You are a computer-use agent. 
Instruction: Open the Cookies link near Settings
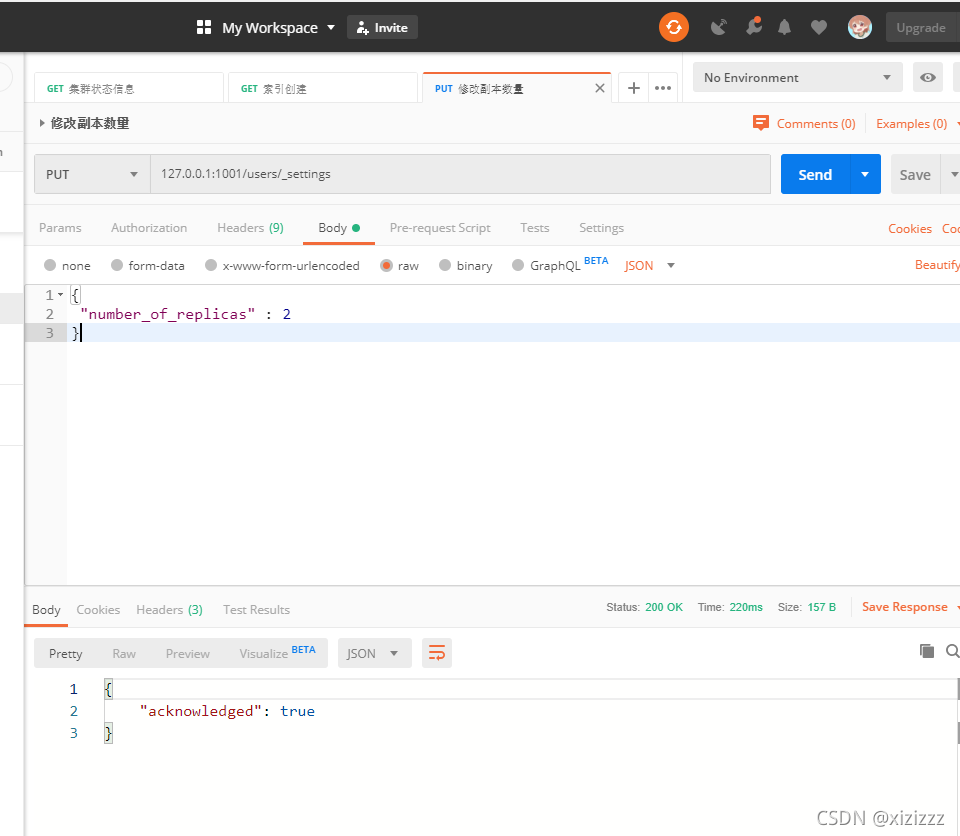[910, 228]
